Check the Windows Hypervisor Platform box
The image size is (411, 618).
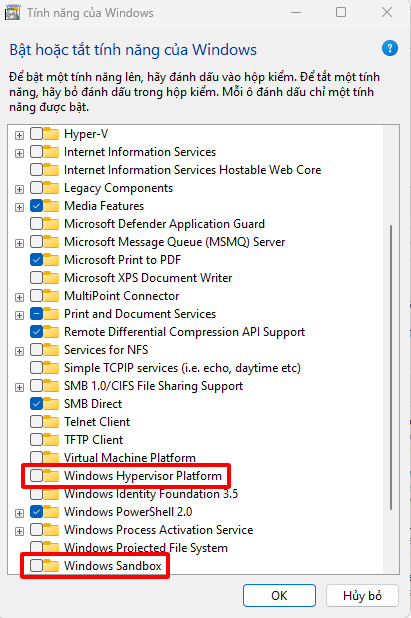click(x=36, y=476)
